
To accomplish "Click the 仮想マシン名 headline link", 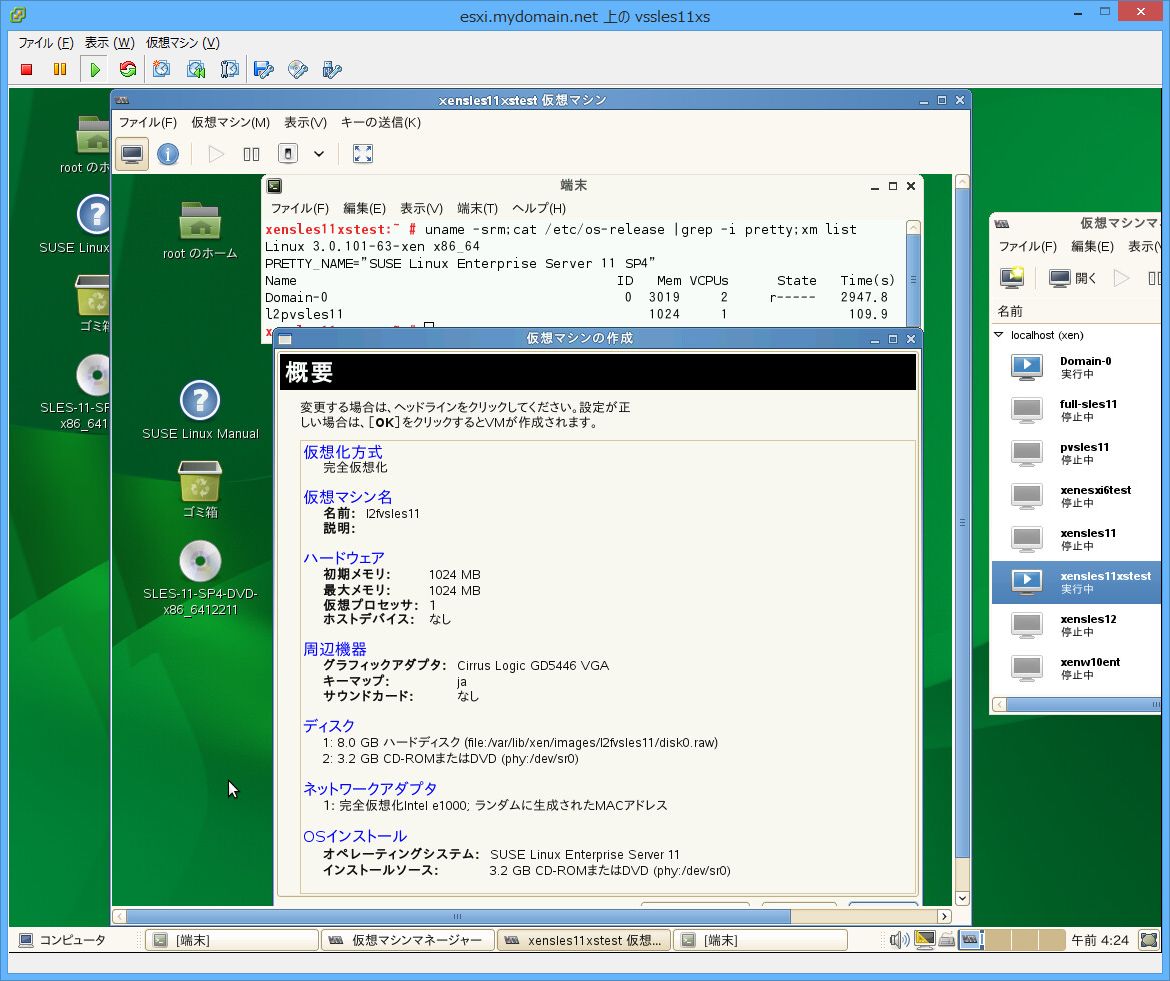I will [x=348, y=497].
